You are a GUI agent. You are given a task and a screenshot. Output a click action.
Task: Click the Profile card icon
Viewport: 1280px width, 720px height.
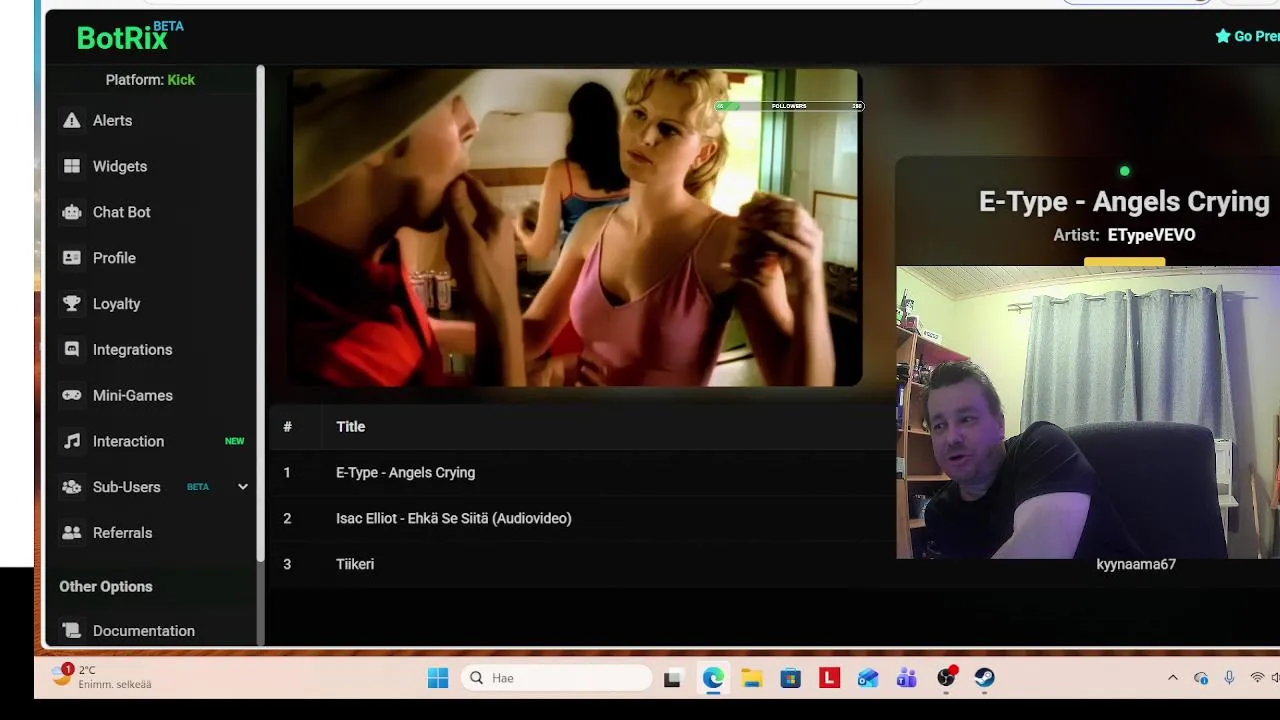(x=71, y=258)
